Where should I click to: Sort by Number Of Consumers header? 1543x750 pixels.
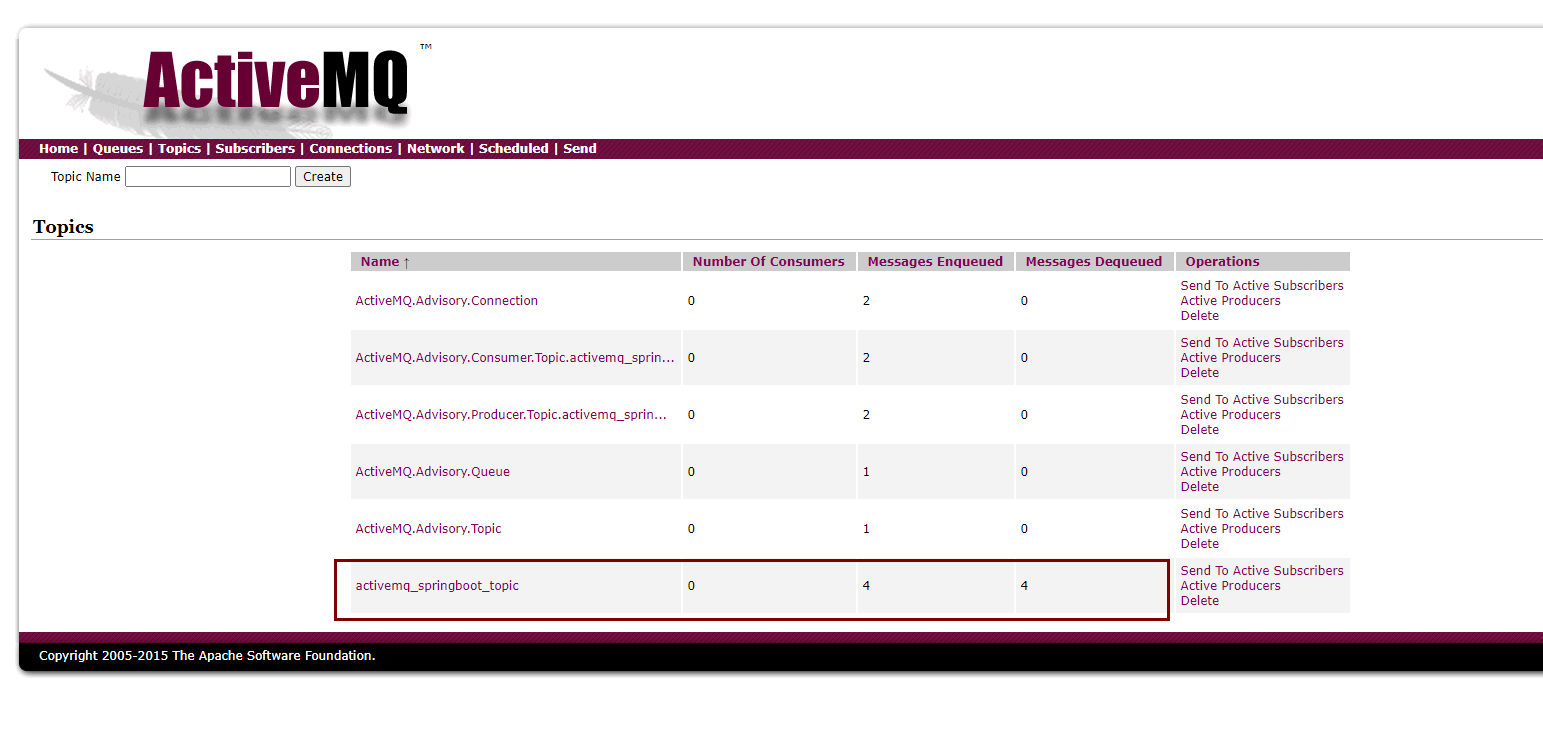(768, 262)
